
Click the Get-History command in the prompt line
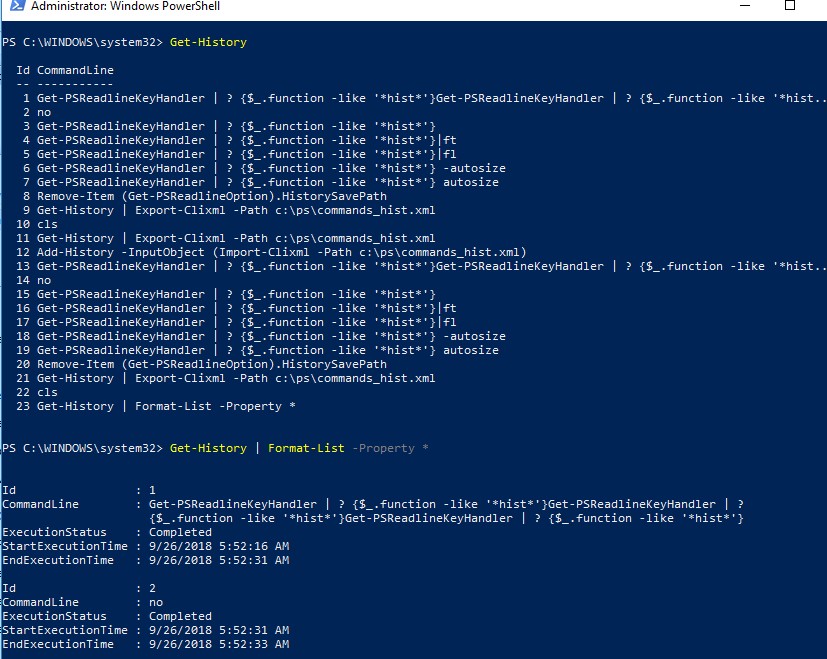pyautogui.click(x=207, y=447)
